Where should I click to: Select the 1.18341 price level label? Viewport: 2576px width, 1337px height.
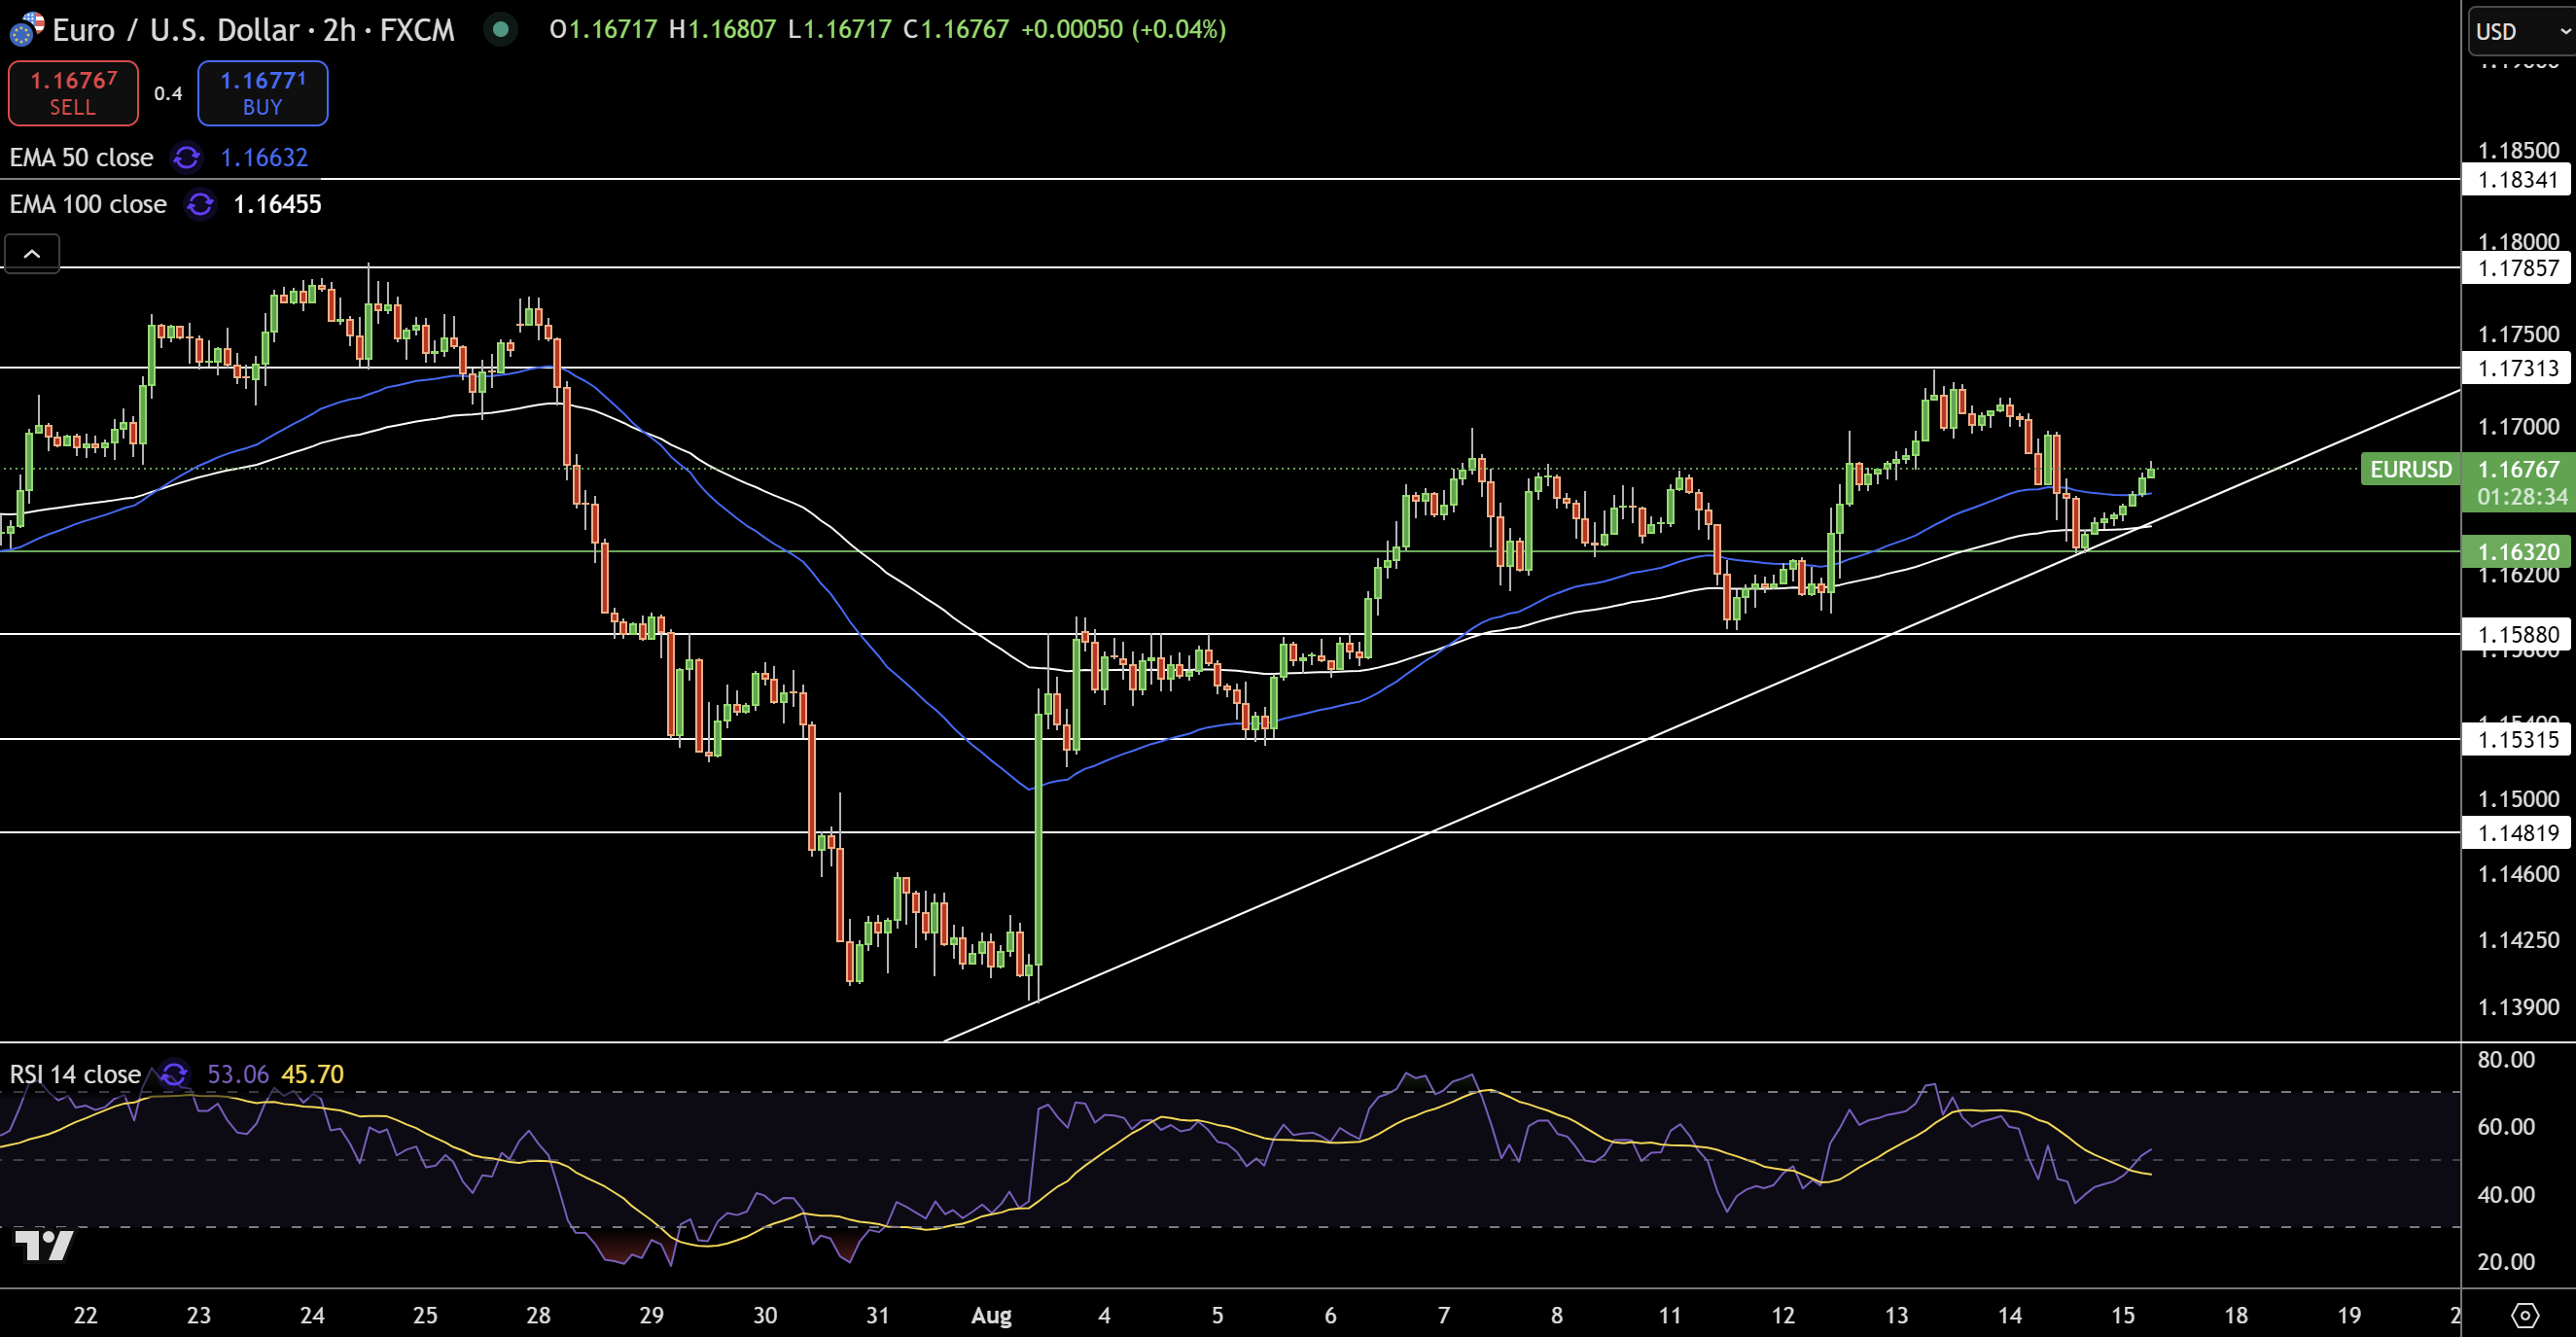(2517, 180)
